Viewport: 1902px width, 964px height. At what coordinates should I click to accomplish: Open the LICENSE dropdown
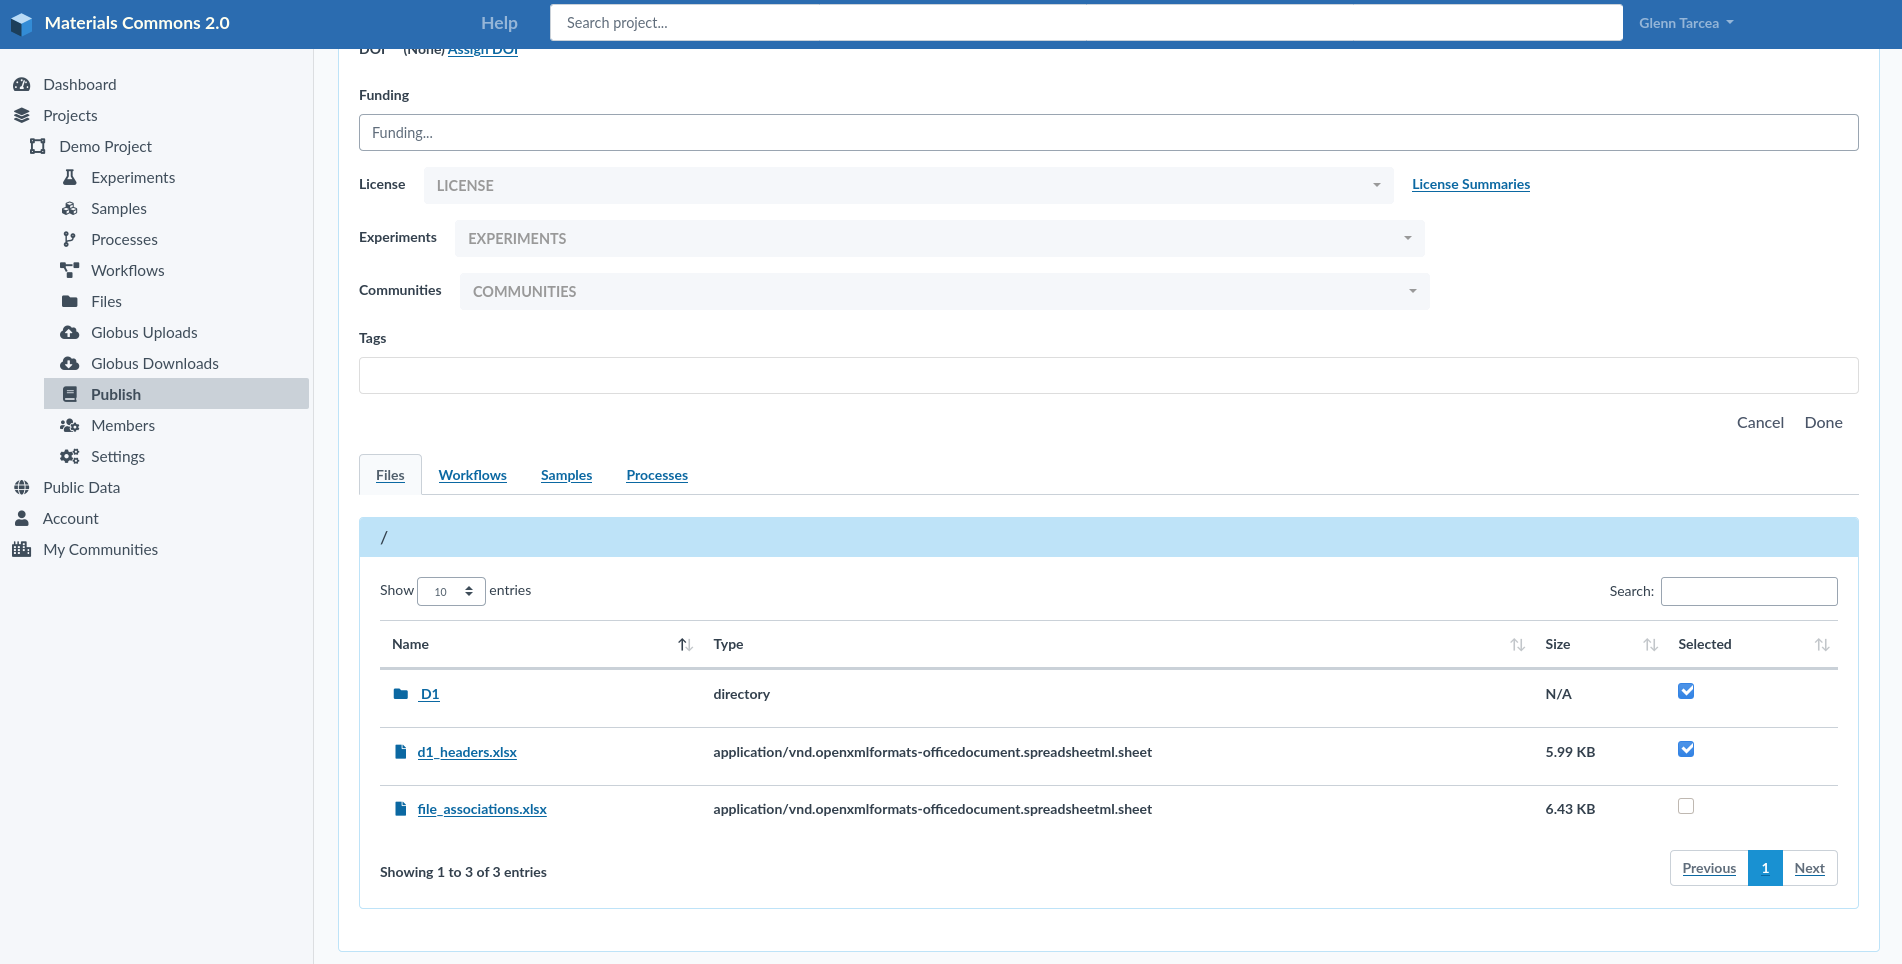908,185
